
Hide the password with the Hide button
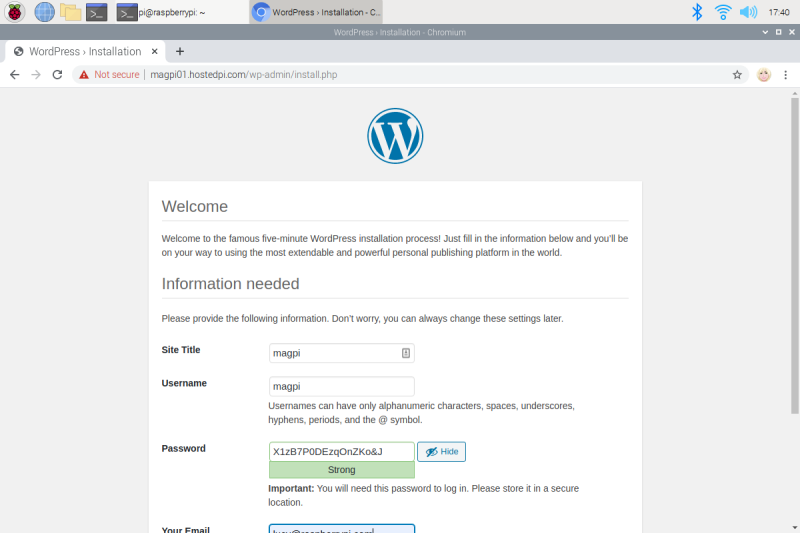441,451
